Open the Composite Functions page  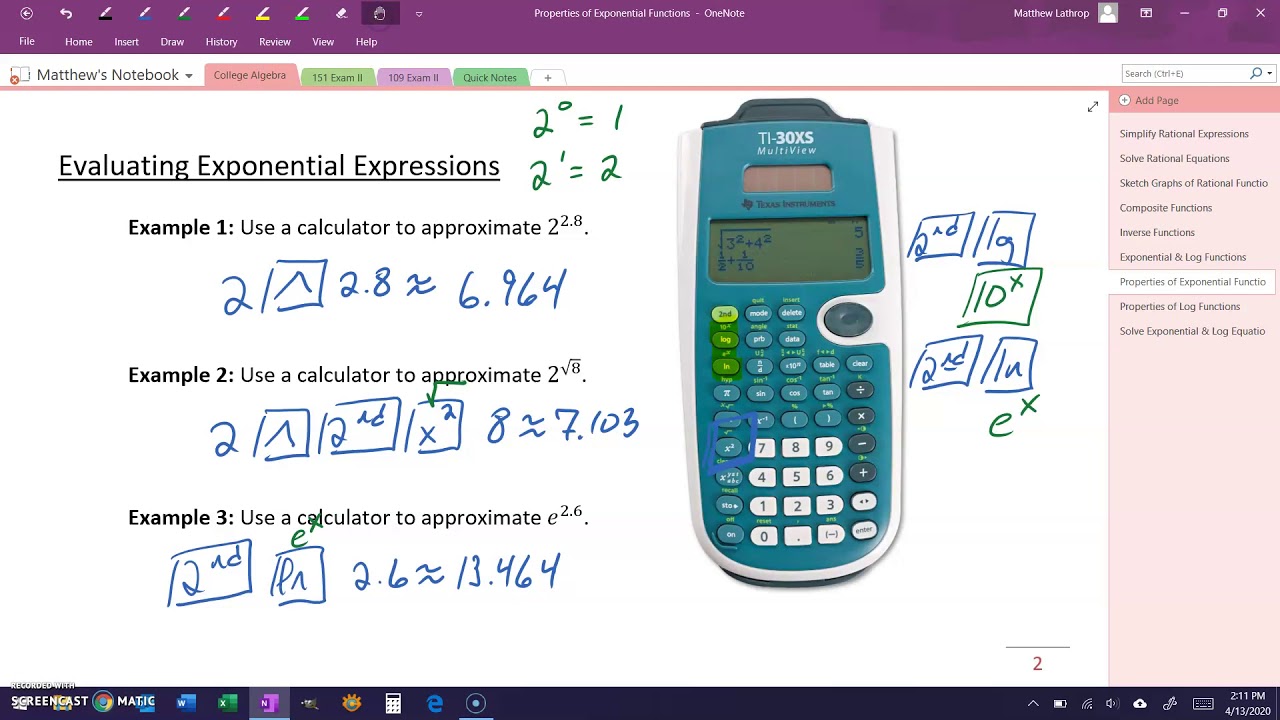point(1165,208)
